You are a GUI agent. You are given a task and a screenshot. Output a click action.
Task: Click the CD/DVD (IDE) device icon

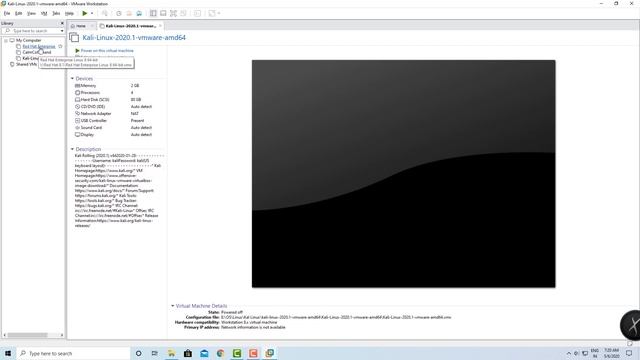78,107
